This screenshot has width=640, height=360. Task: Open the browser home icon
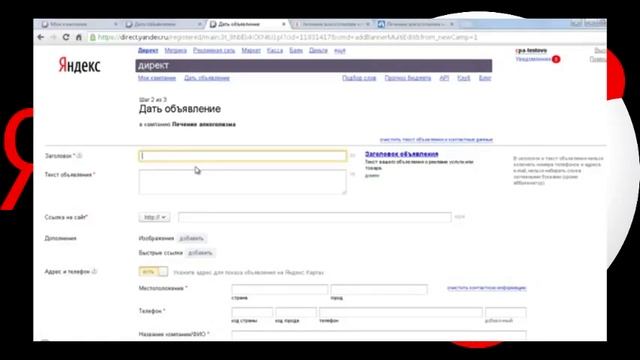[78, 37]
